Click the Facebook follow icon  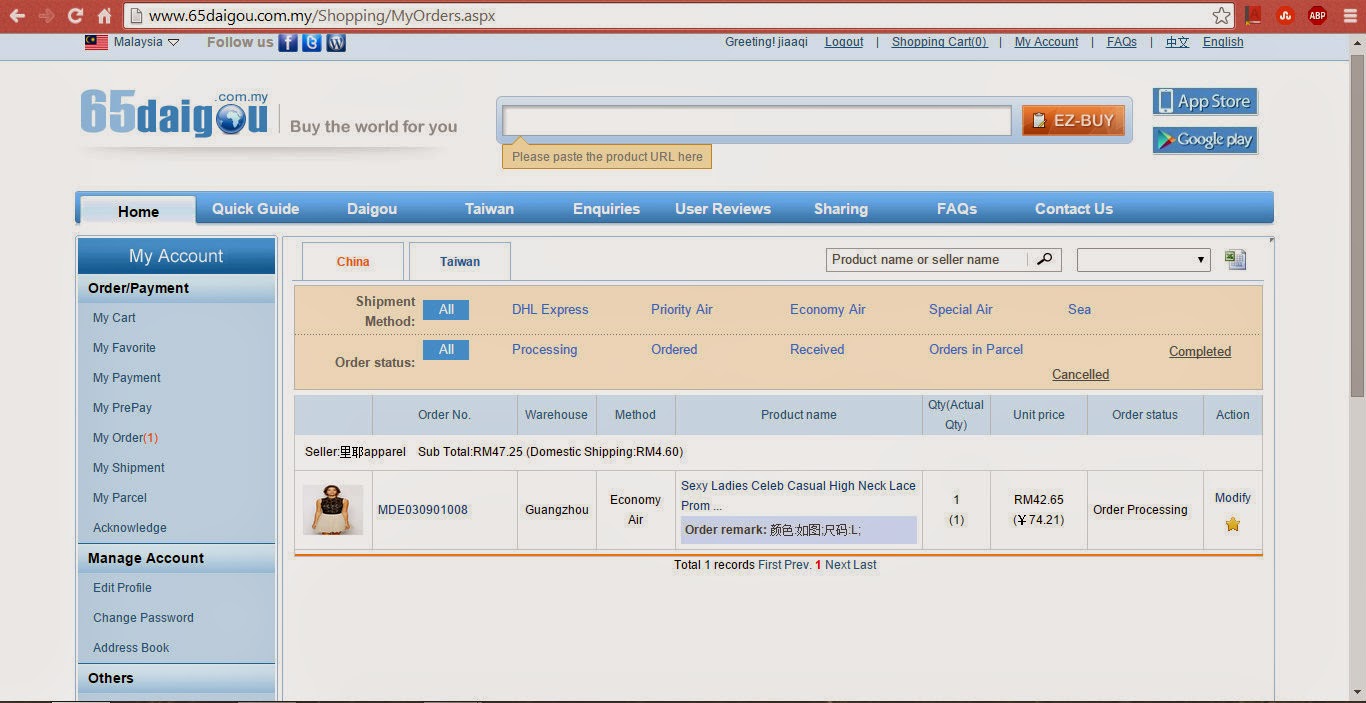[288, 42]
